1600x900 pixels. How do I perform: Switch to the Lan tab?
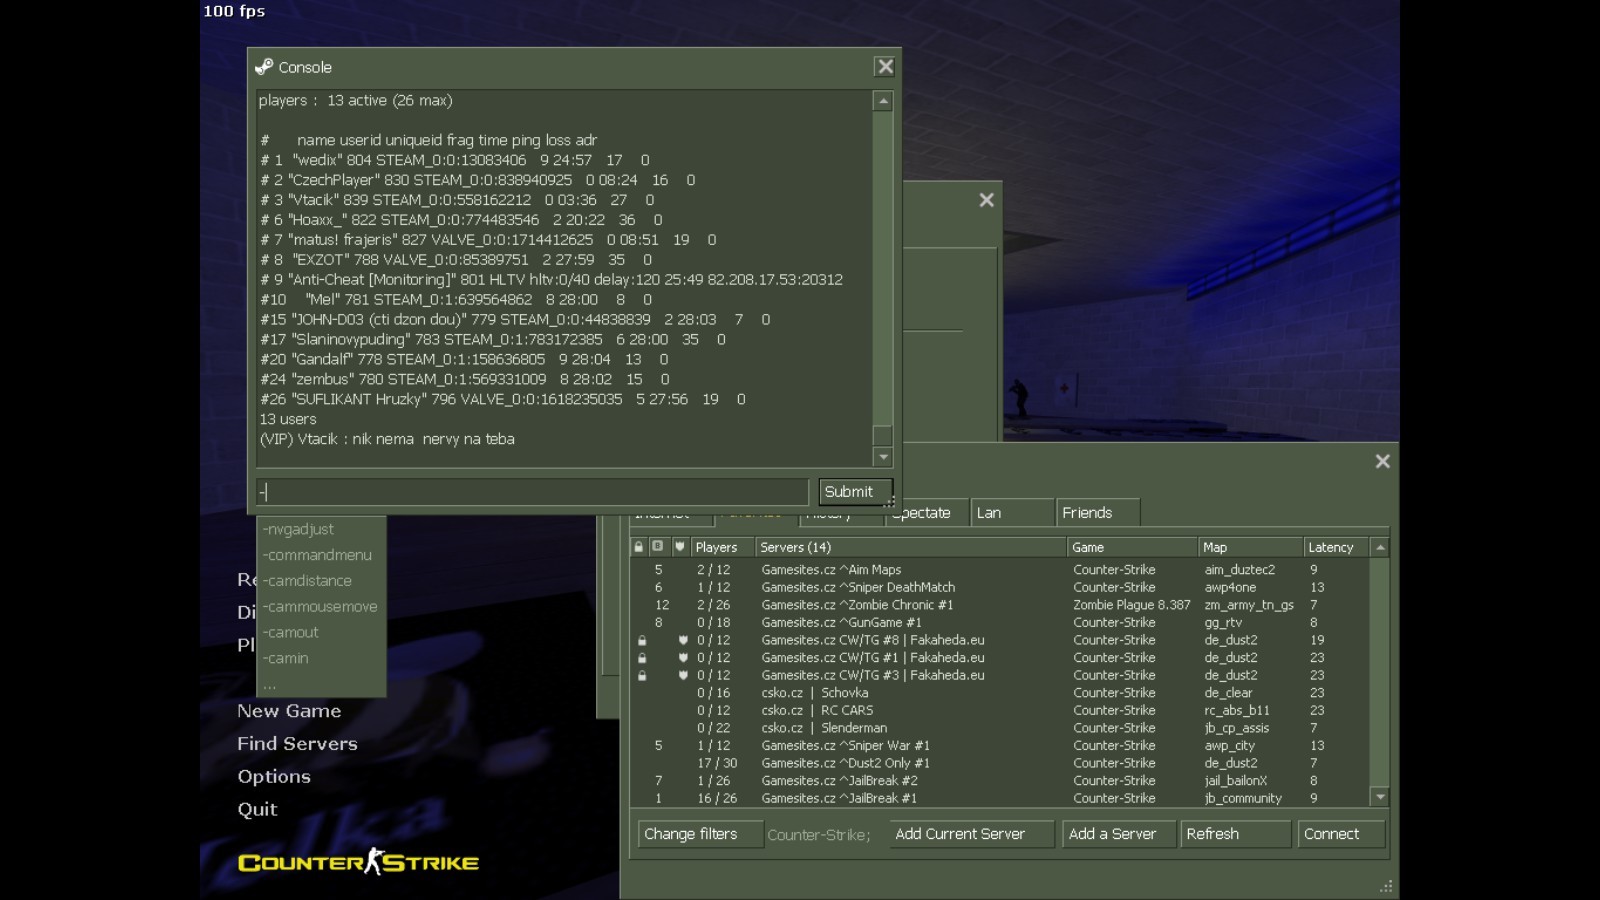pos(1011,513)
